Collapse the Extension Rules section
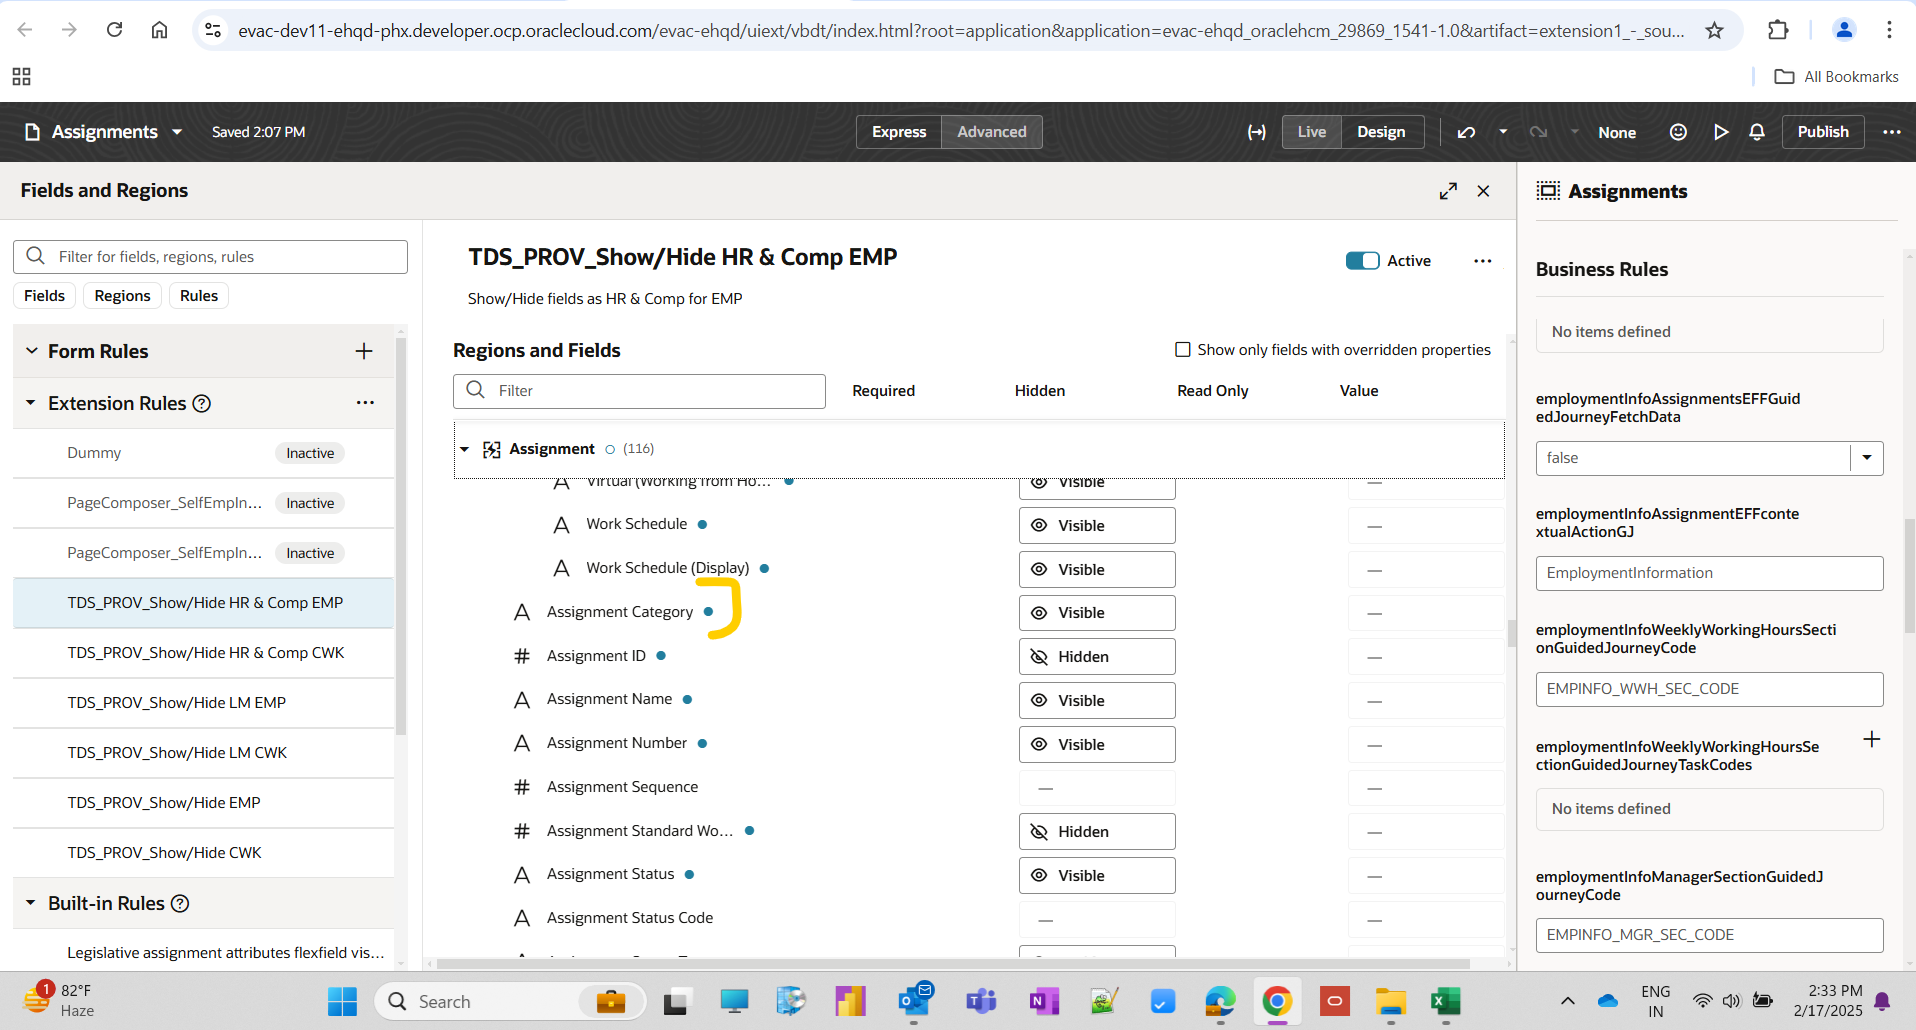The width and height of the screenshot is (1916, 1030). pos(30,403)
